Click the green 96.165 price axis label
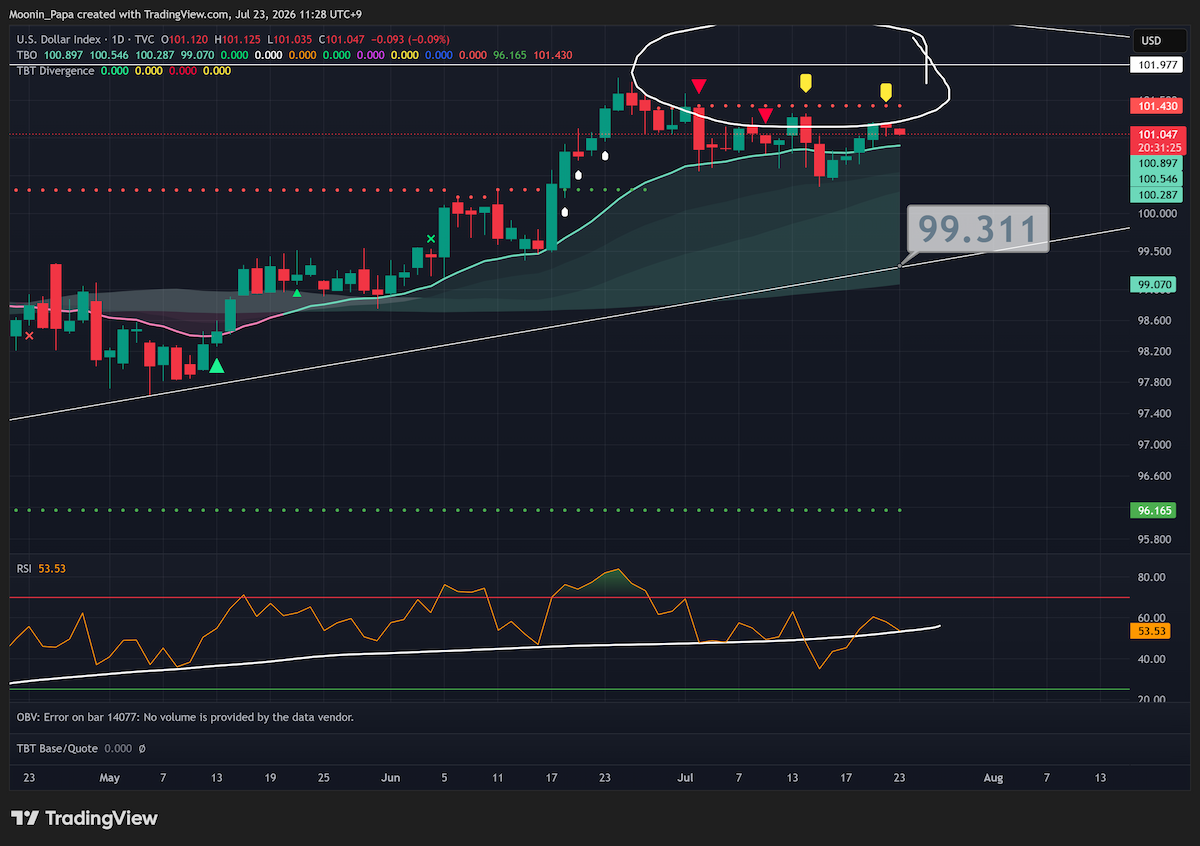This screenshot has width=1200, height=846. (1154, 510)
